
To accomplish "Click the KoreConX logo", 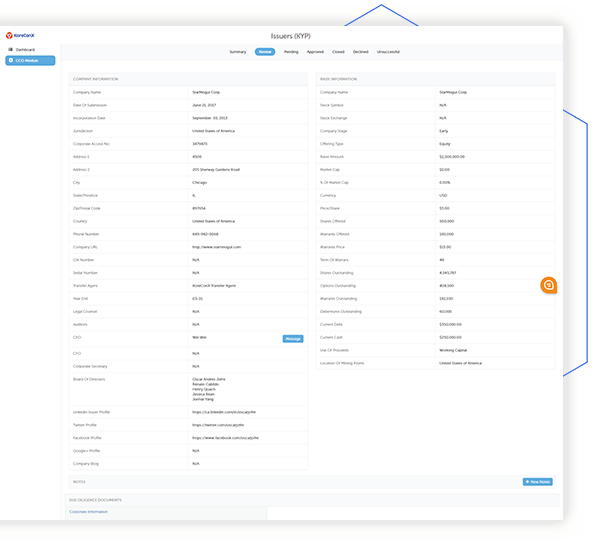I will (20, 36).
